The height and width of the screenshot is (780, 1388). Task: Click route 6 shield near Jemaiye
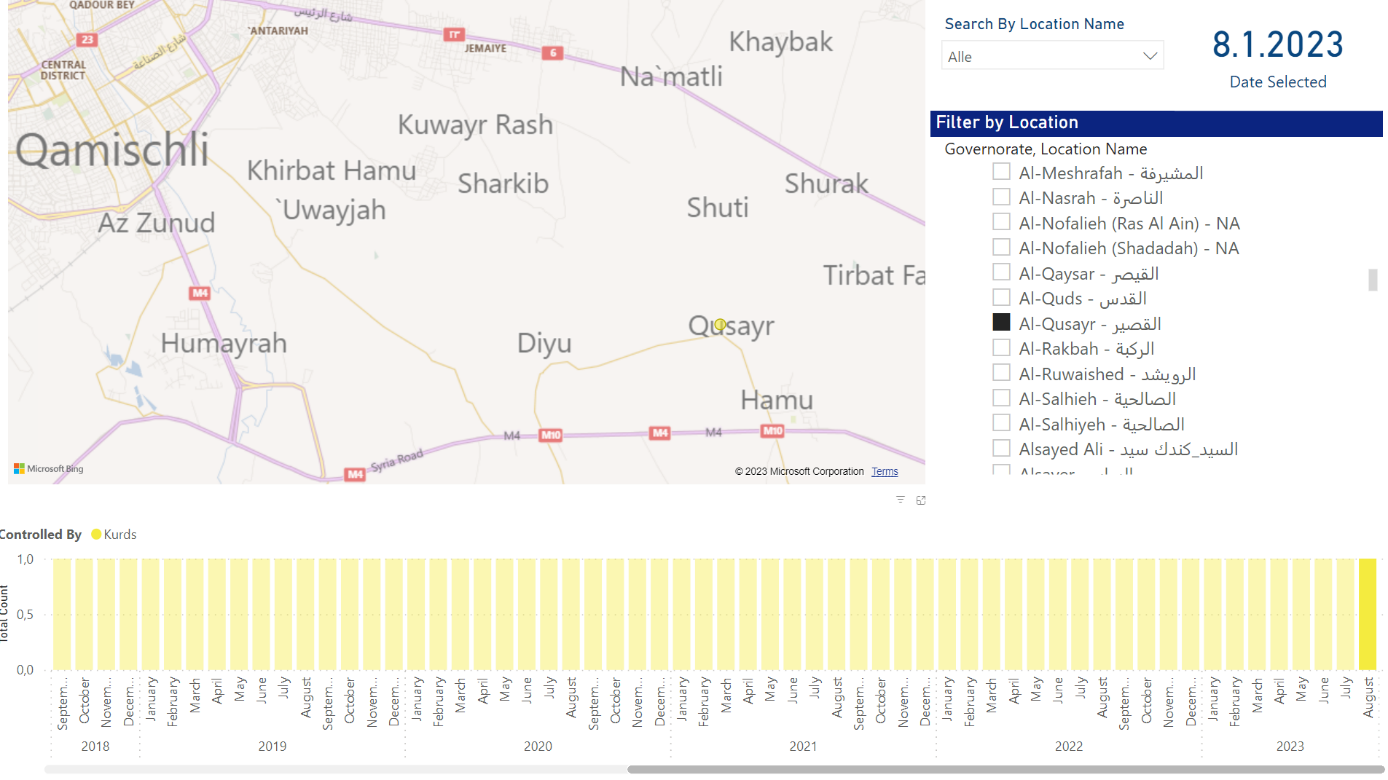pyautogui.click(x=553, y=53)
